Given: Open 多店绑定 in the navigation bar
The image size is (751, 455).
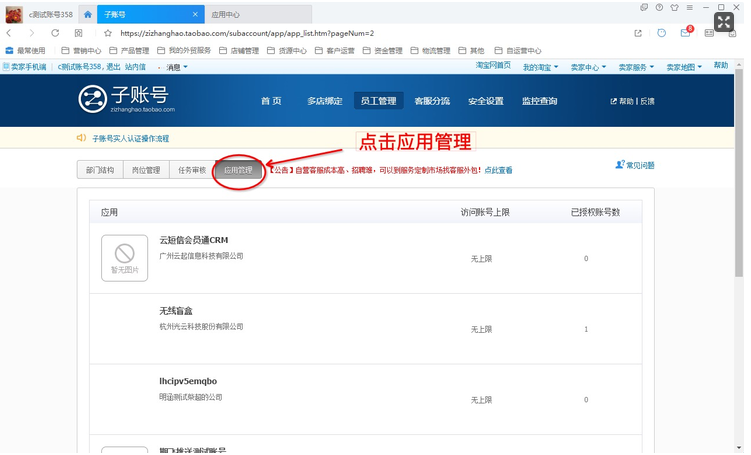Looking at the screenshot, I should click(325, 101).
